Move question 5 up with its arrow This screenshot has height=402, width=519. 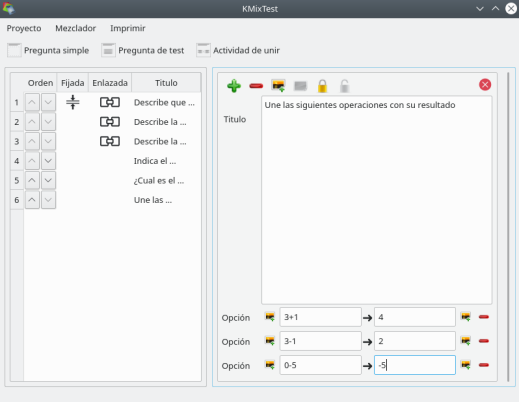click(32, 180)
